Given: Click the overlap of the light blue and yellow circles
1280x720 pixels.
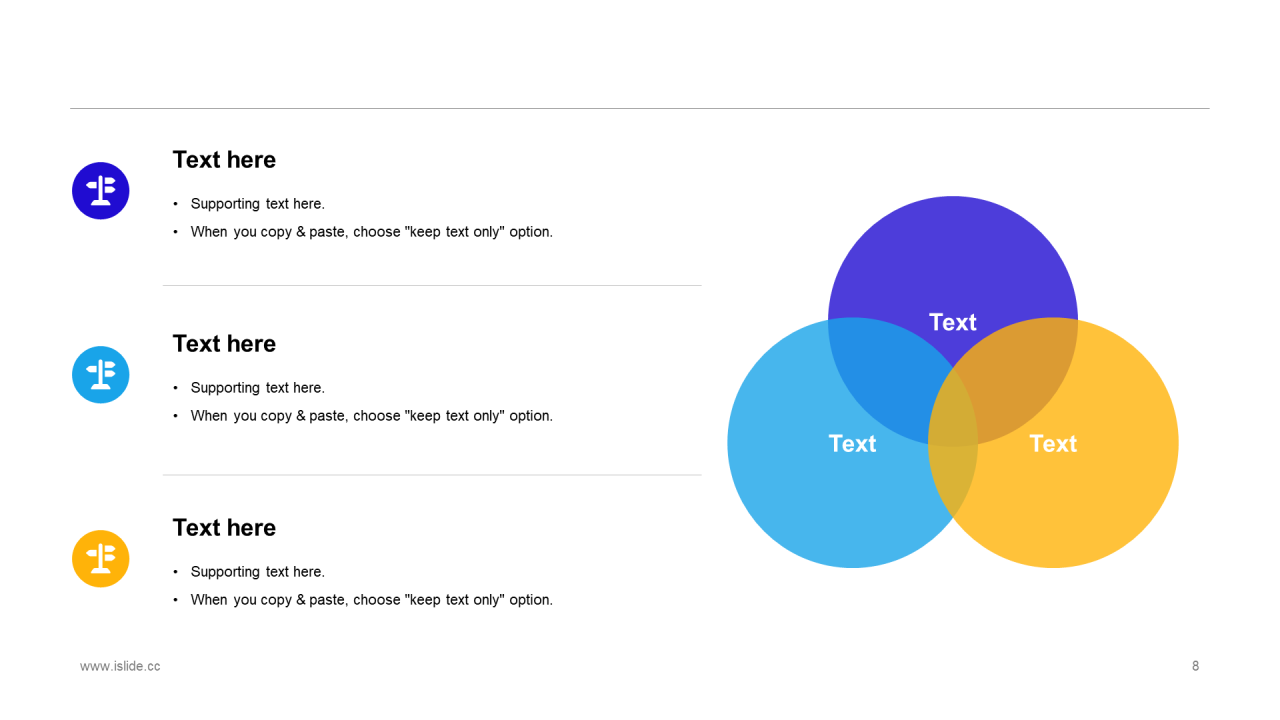Looking at the screenshot, I should tap(953, 480).
